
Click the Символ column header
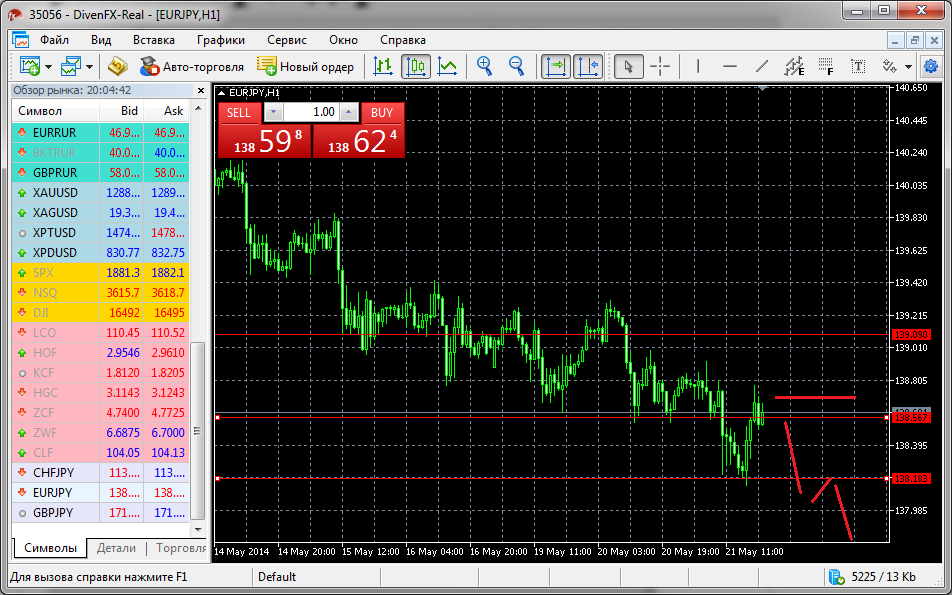click(56, 111)
